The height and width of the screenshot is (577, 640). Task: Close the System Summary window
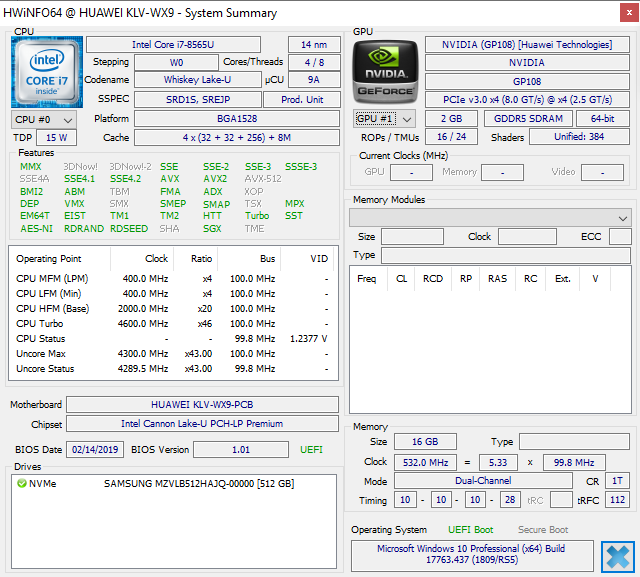coord(629,13)
